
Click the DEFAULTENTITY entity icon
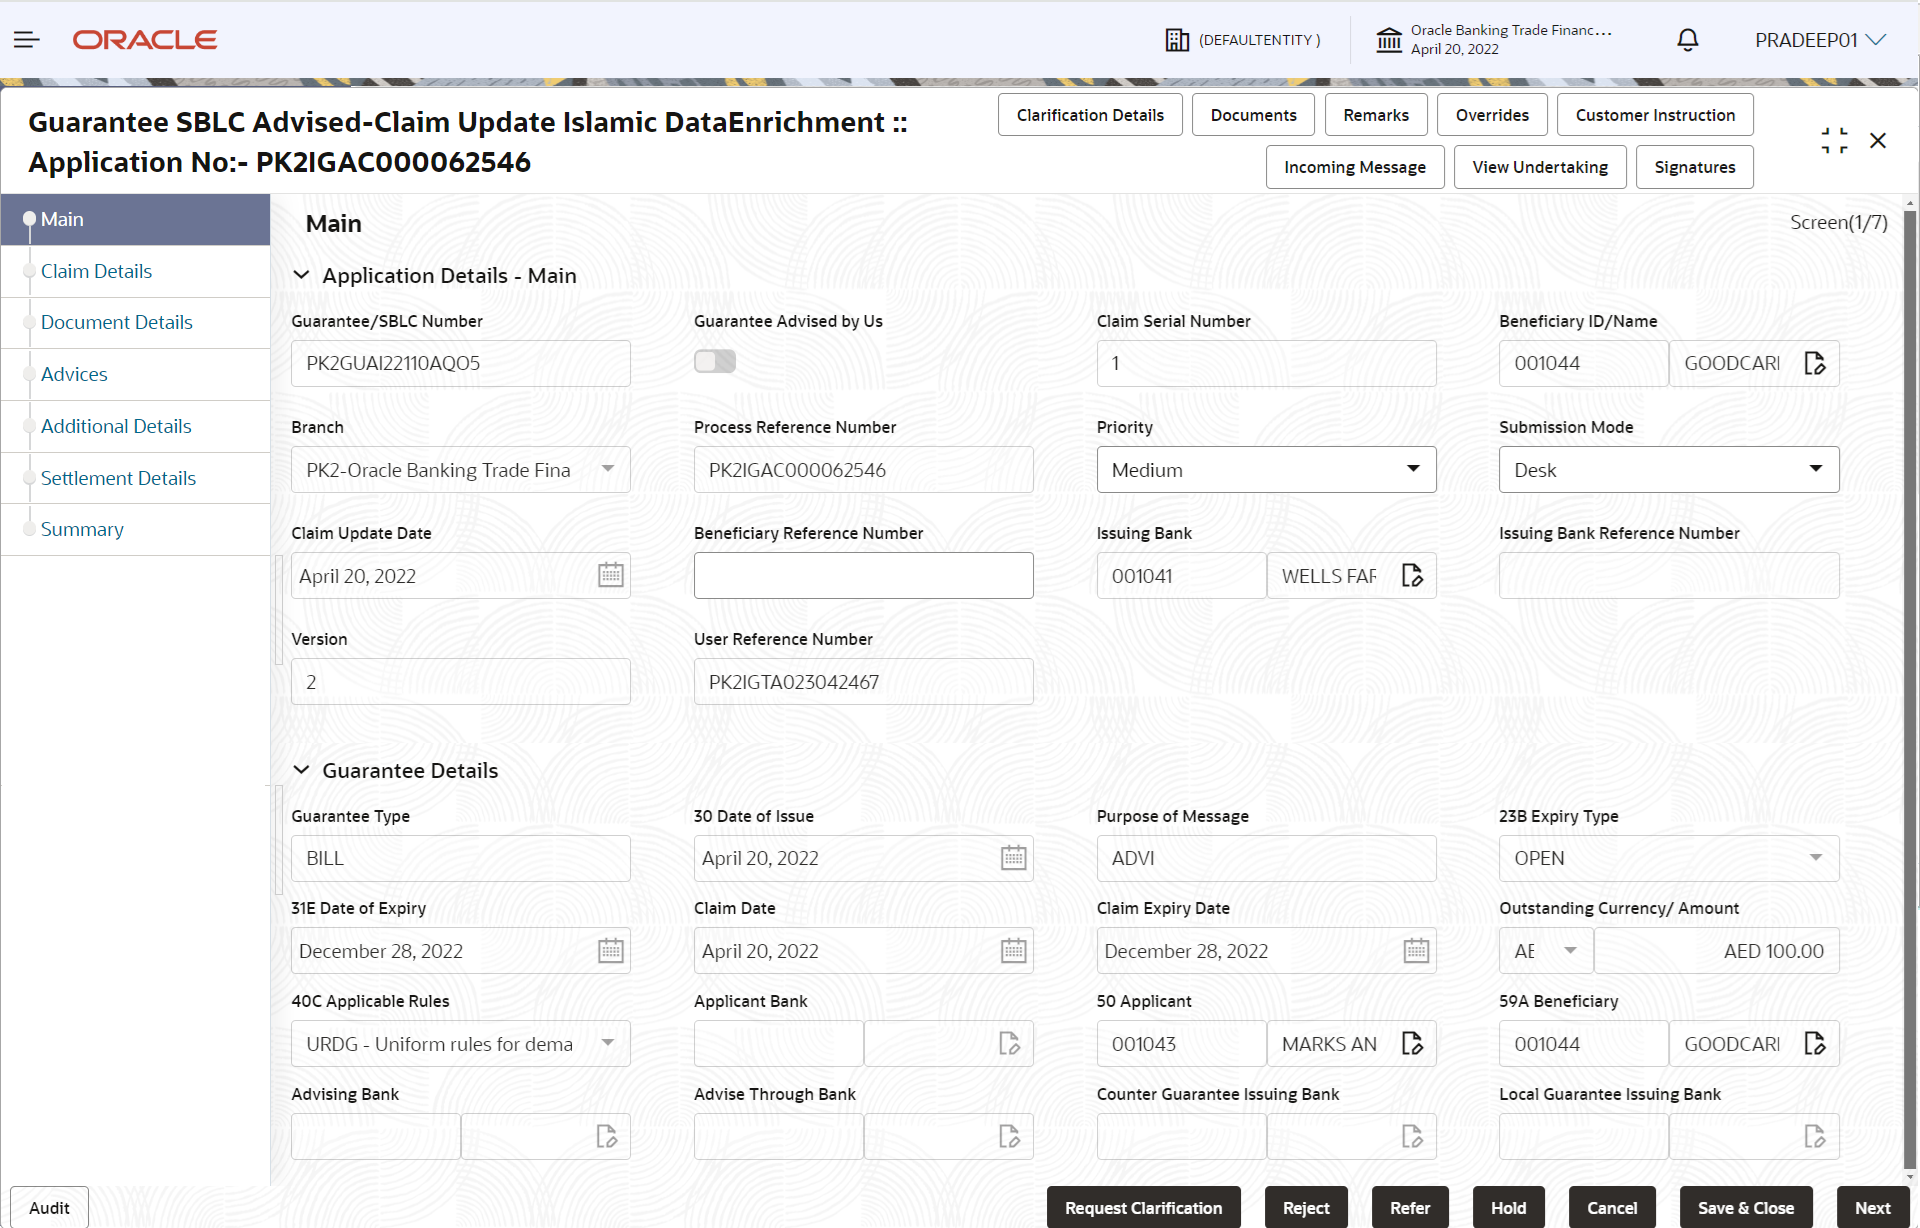[1177, 39]
